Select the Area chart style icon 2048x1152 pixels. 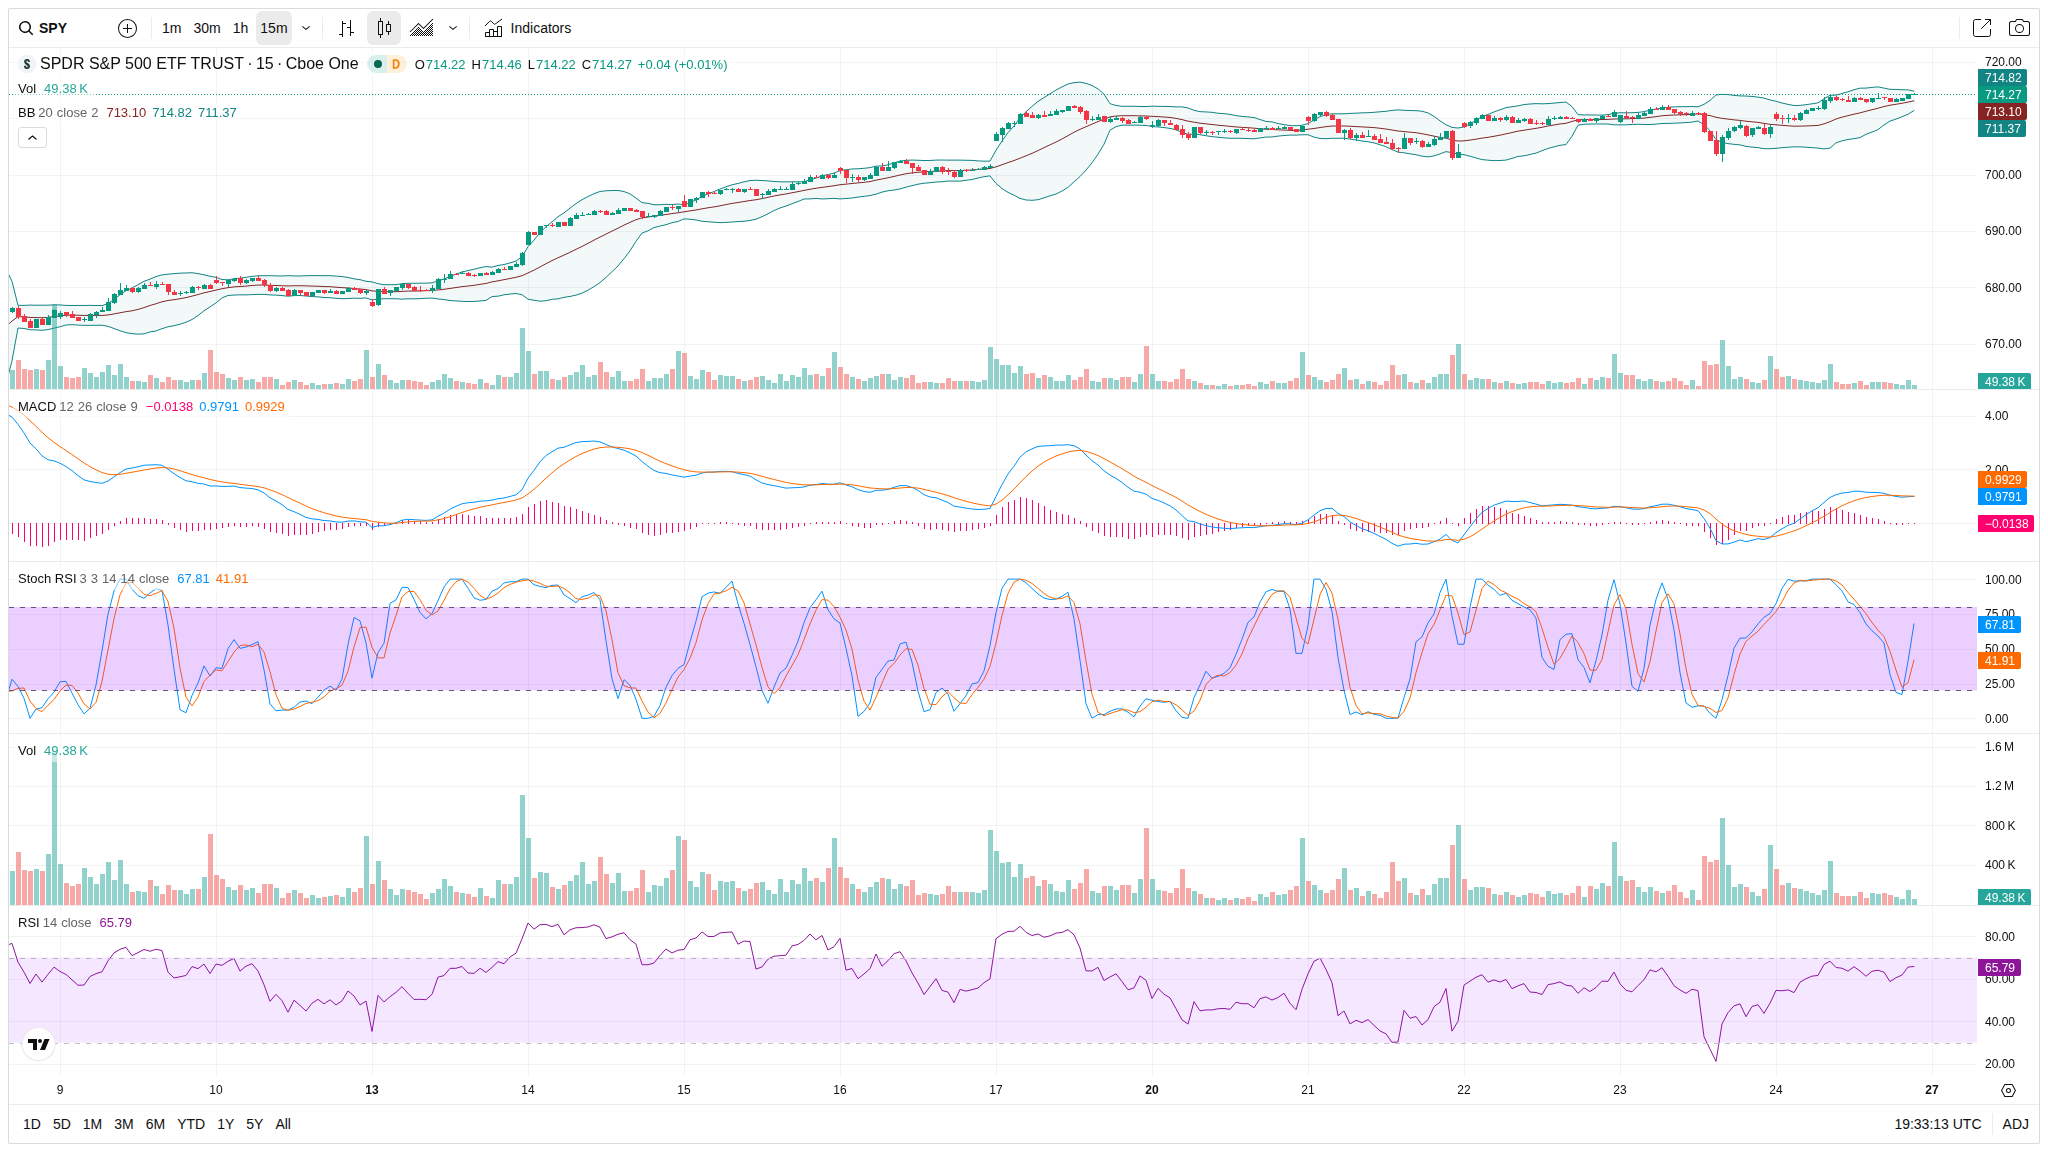coord(422,28)
